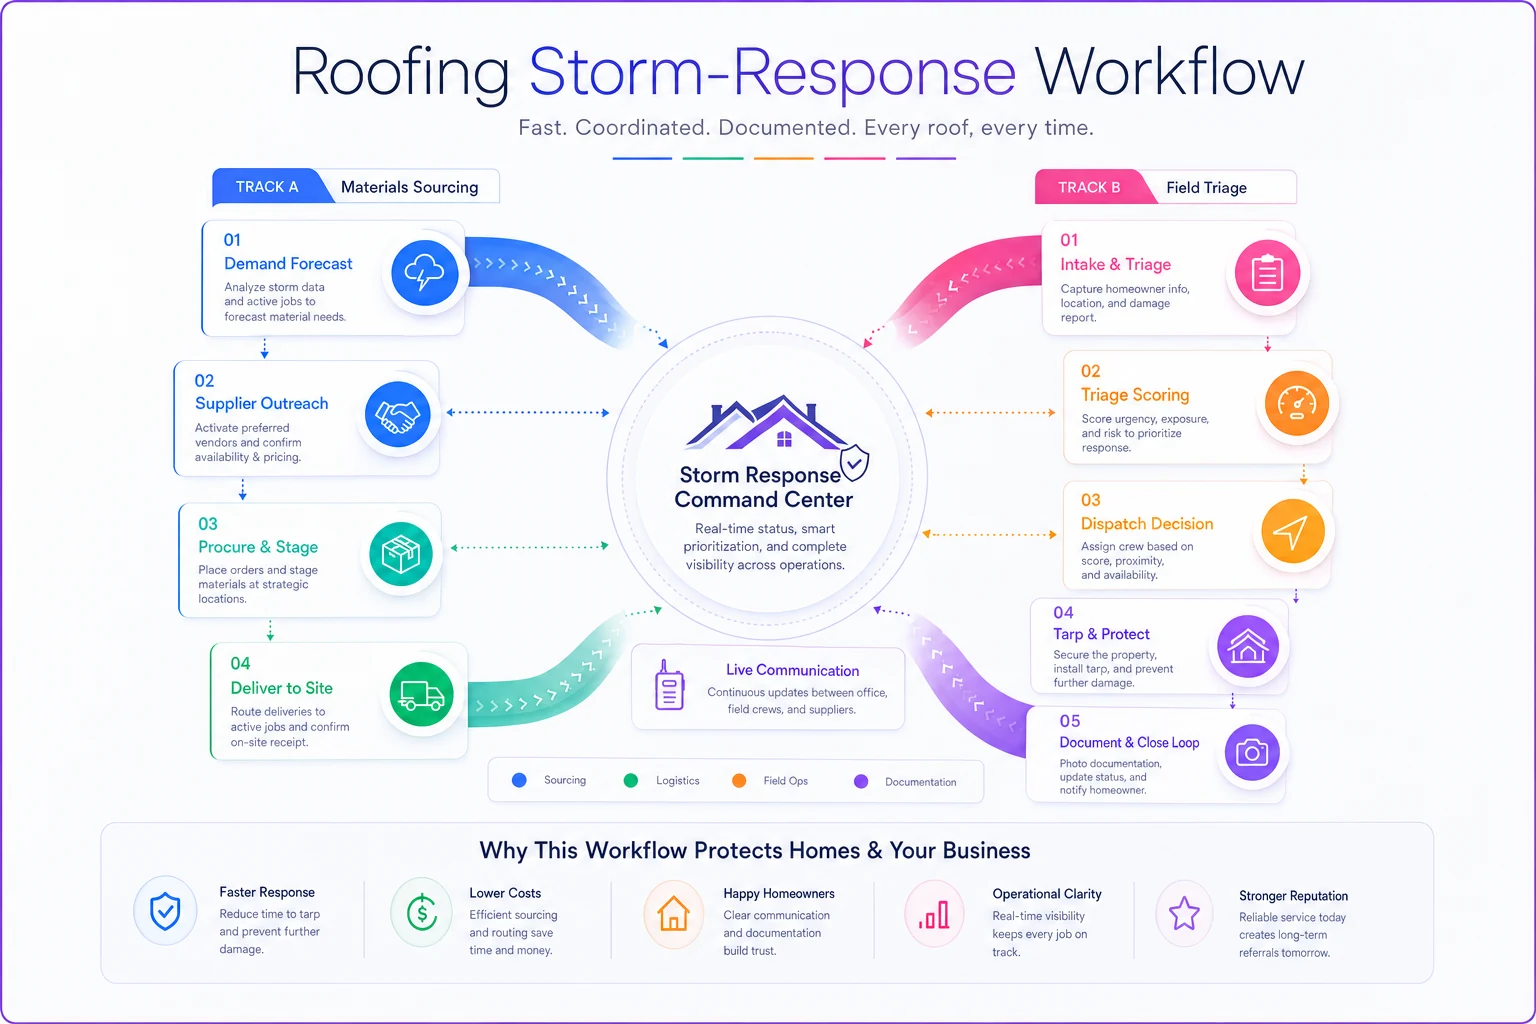Screen dimensions: 1536x1024
Task: Click the Happy Homeowners house icon
Action: coord(674,913)
